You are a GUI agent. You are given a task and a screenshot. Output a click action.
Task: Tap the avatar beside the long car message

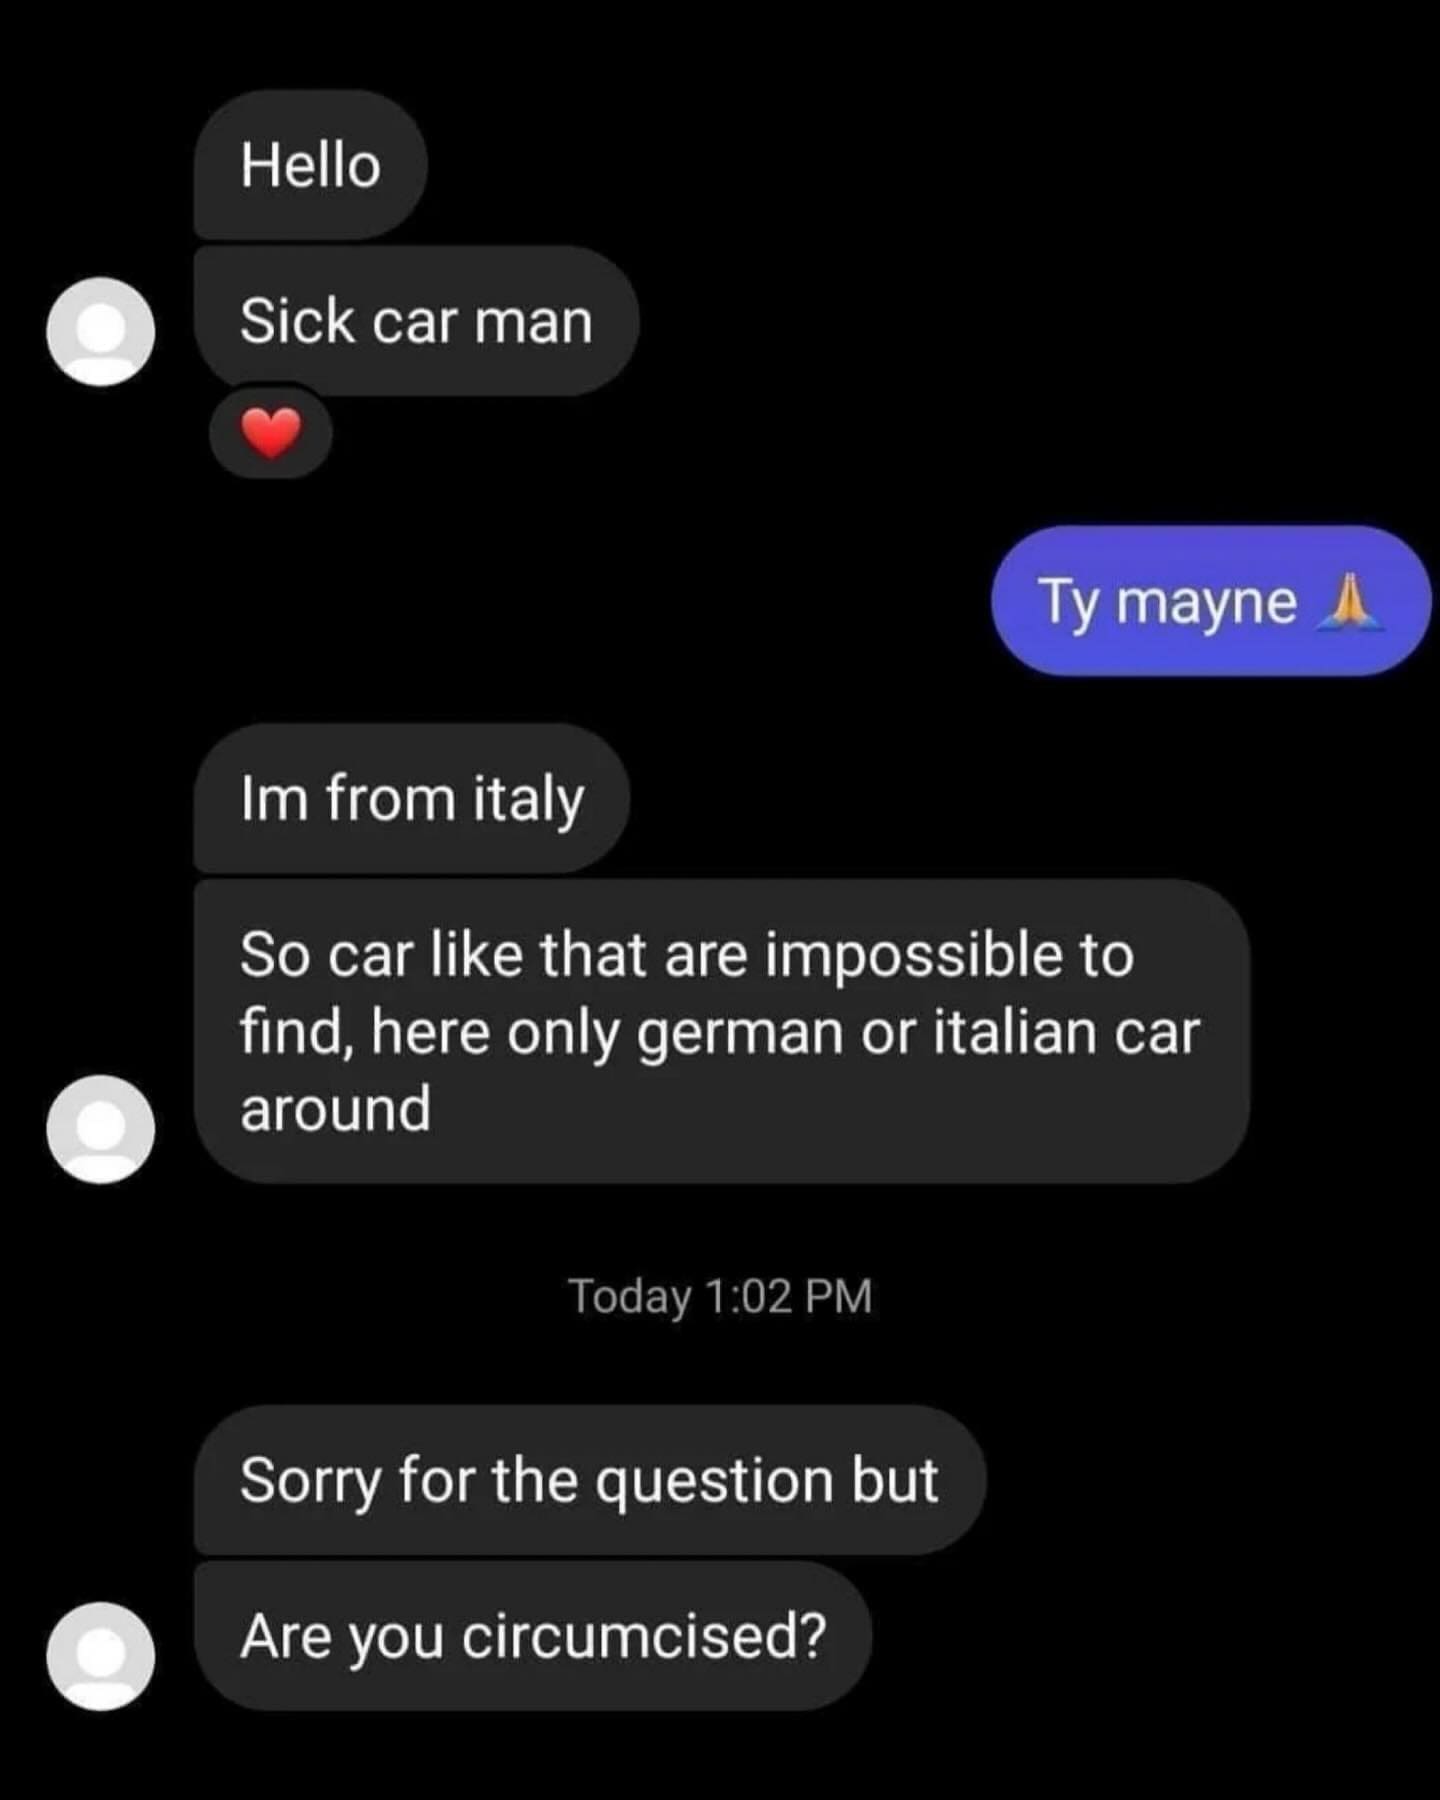tap(100, 1129)
